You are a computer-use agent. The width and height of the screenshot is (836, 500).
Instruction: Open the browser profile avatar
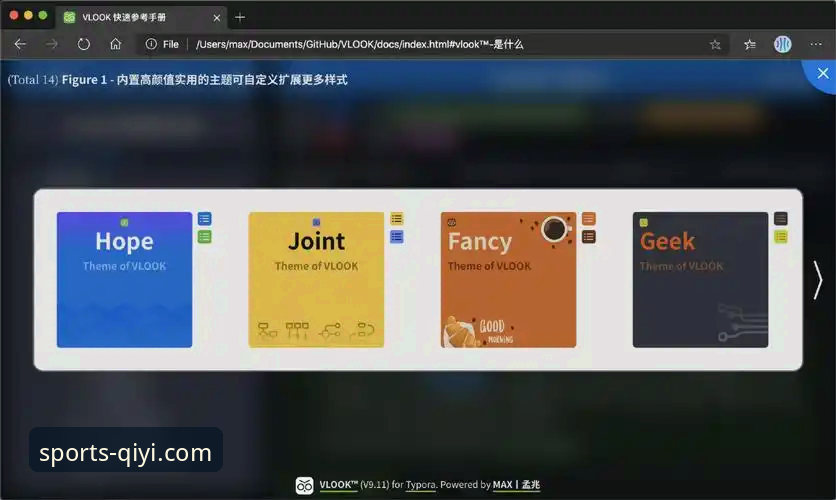tap(782, 44)
